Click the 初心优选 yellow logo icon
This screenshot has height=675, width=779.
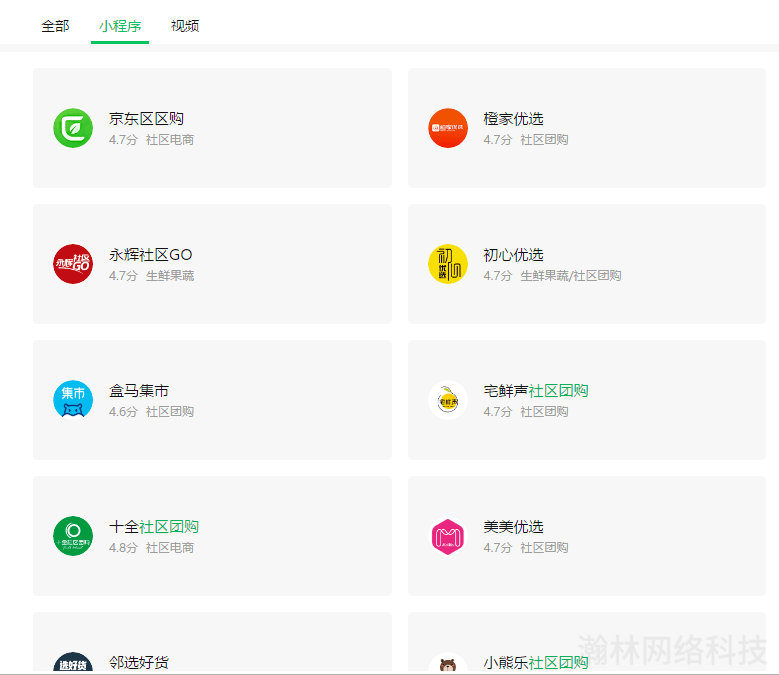point(448,264)
